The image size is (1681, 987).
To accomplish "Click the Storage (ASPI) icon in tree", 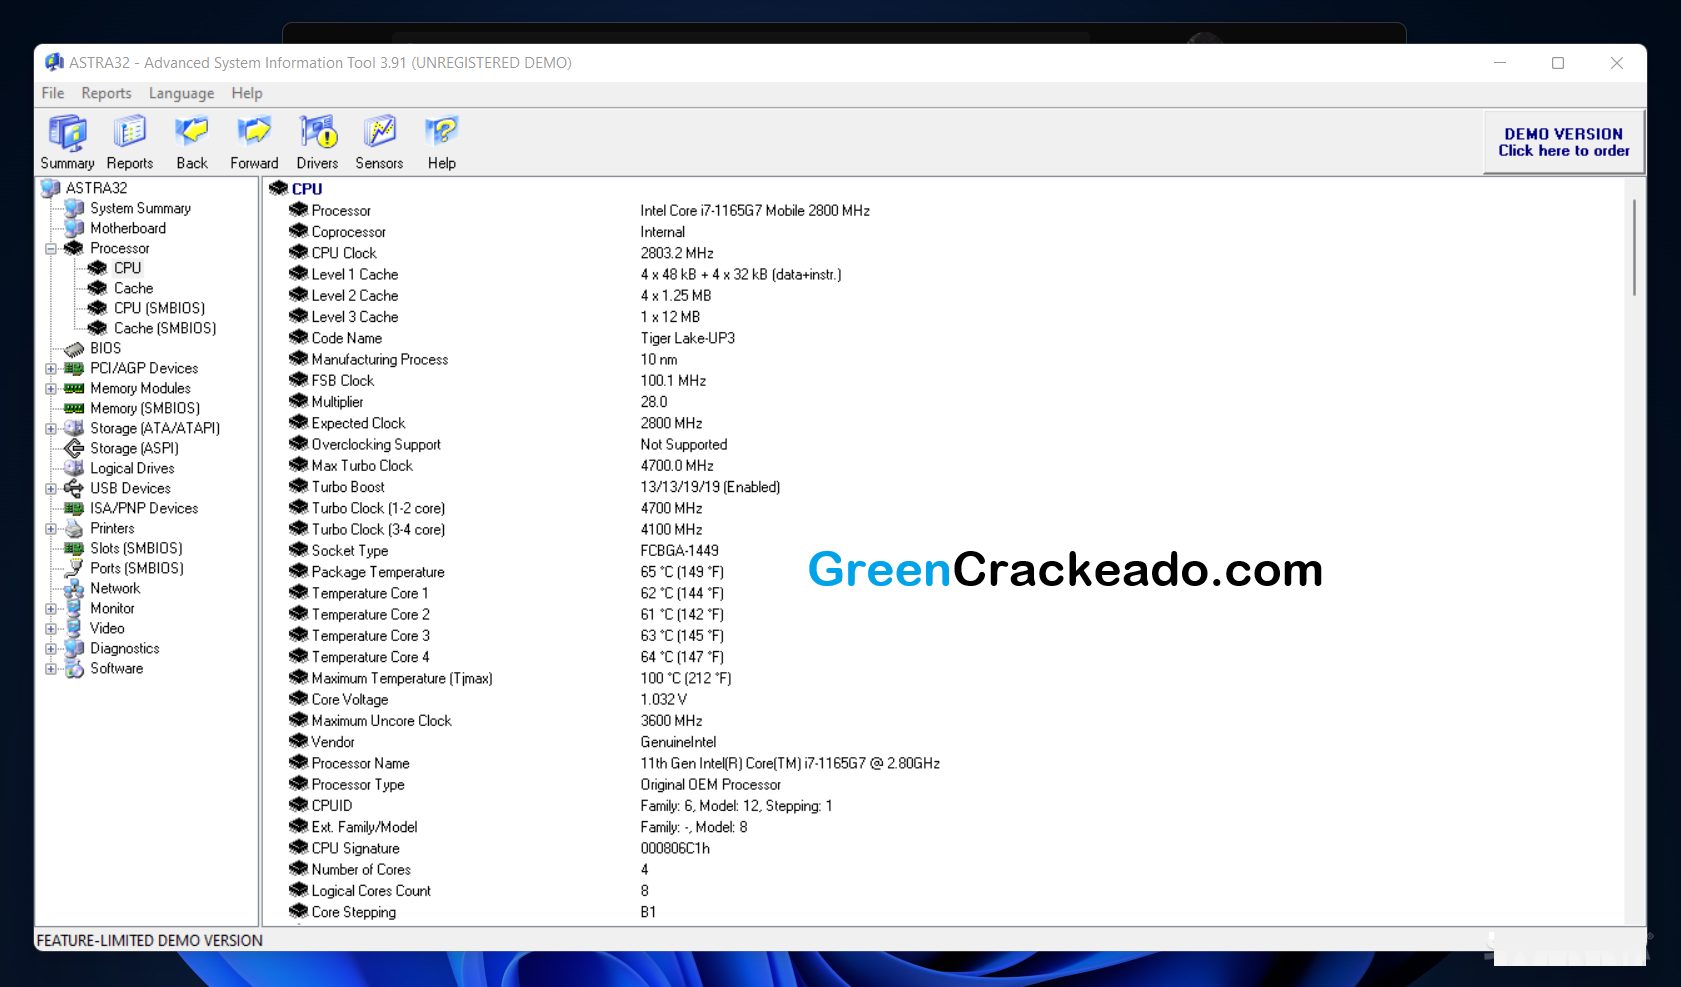I will point(74,448).
